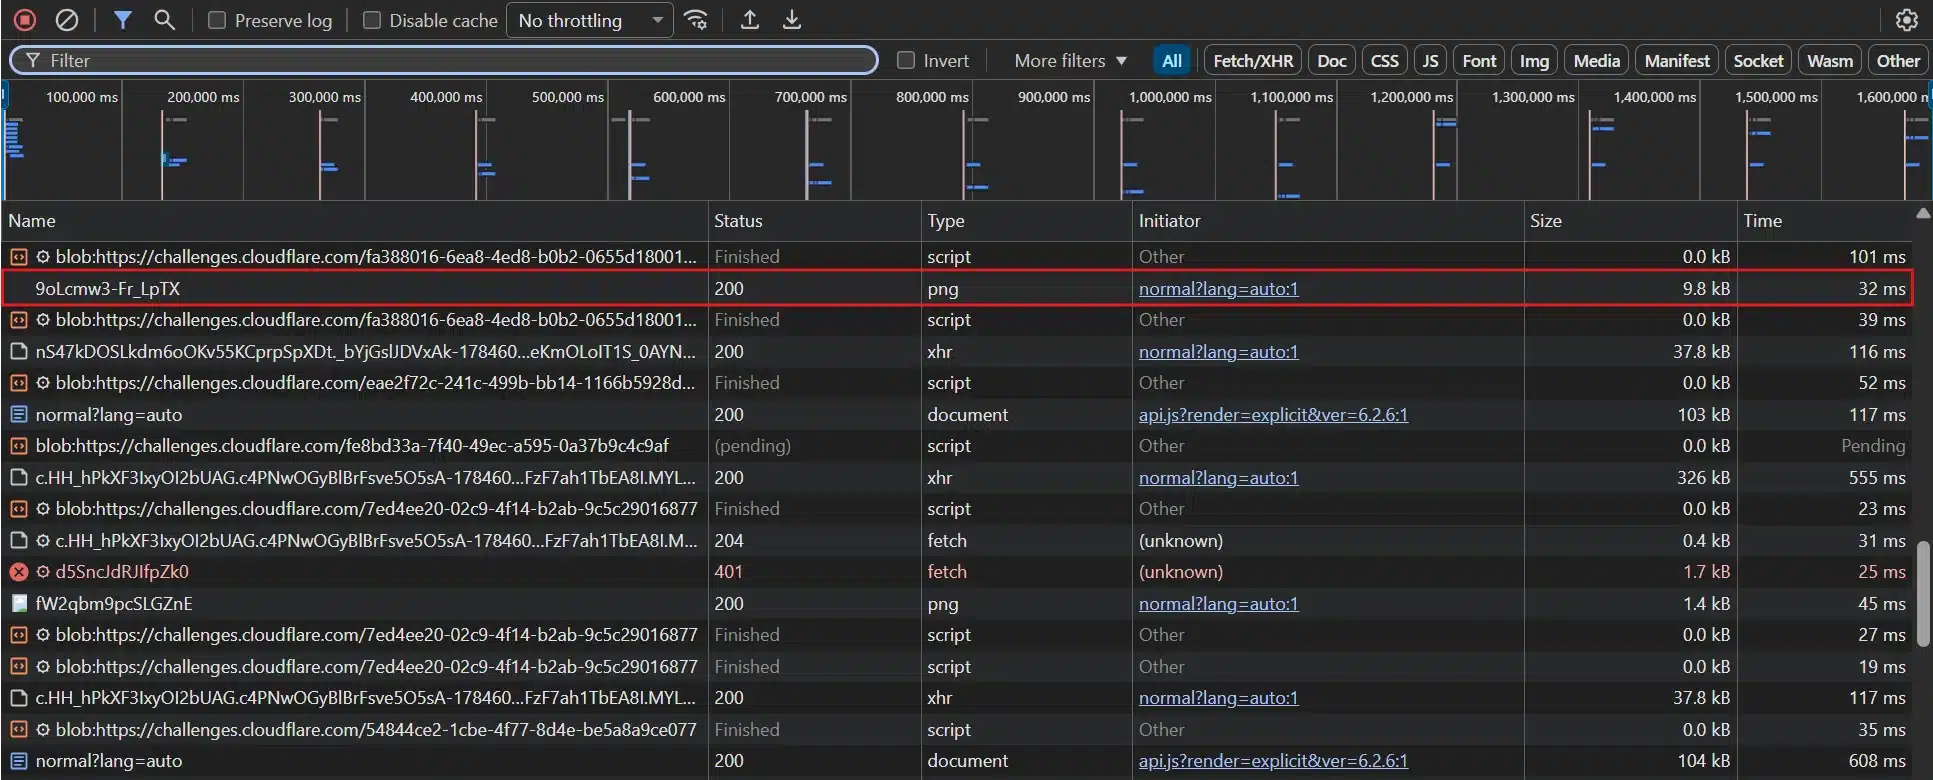The image size is (1933, 780).
Task: Open initiator link of 9oLcmw3-Fr_LpTX row
Action: click(x=1218, y=289)
